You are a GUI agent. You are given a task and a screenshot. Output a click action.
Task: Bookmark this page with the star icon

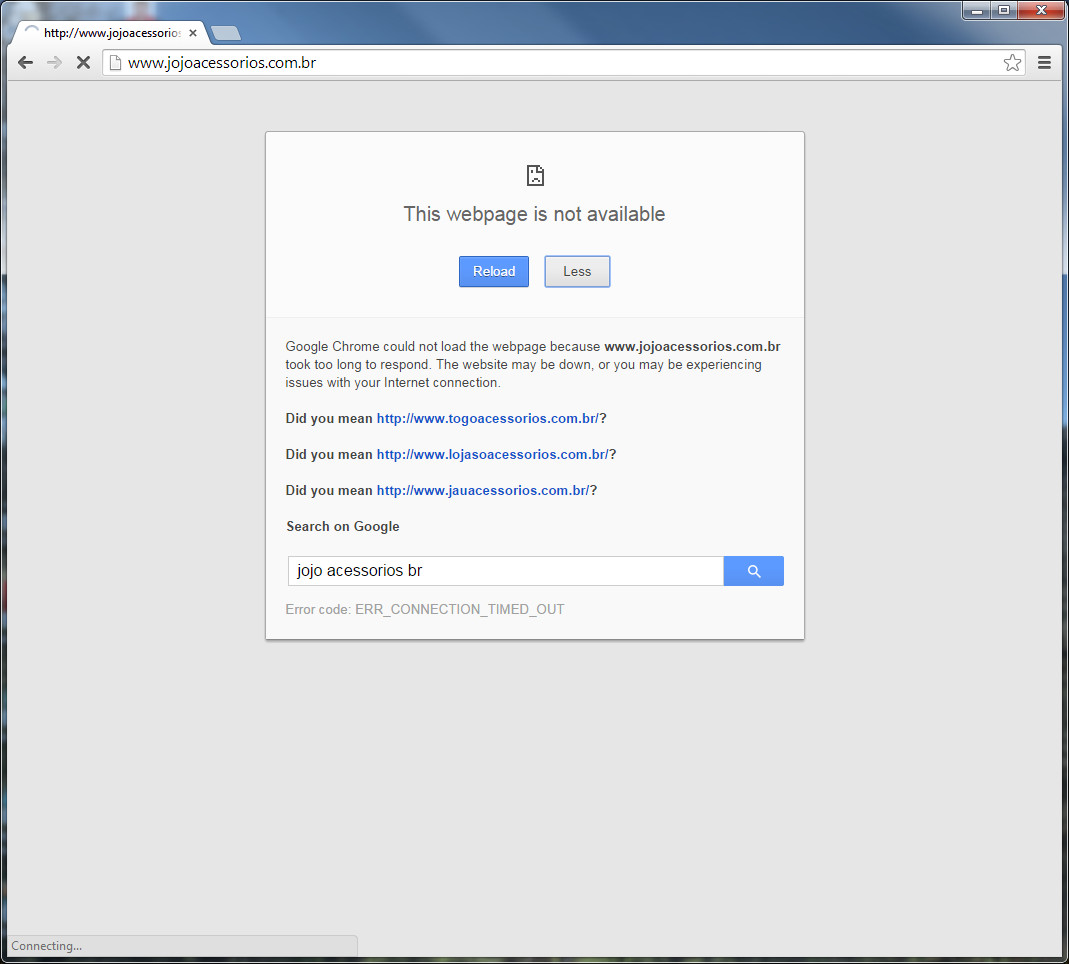tap(1012, 63)
